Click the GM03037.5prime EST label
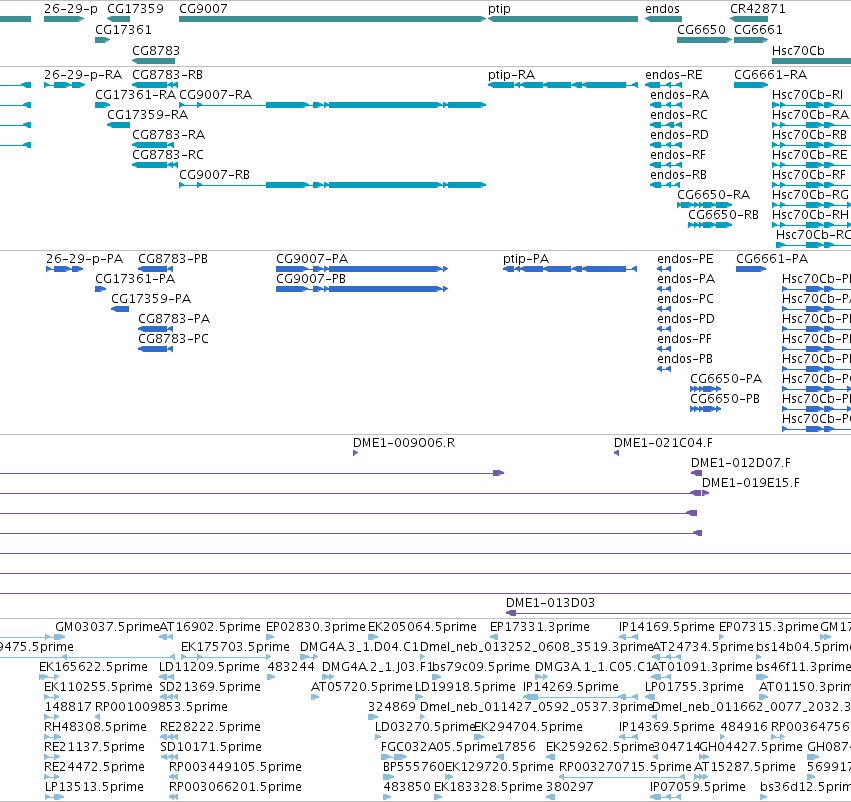851x802 pixels. 107,627
